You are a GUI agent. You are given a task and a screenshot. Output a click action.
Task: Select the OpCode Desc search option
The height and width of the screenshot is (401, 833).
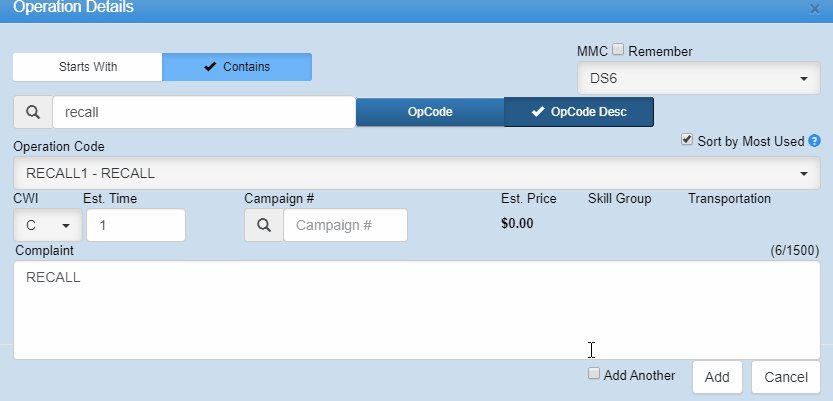[579, 112]
